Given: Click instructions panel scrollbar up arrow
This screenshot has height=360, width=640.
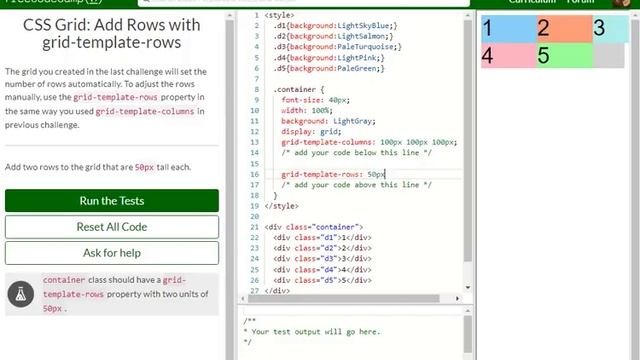Looking at the screenshot, I should point(230,16).
